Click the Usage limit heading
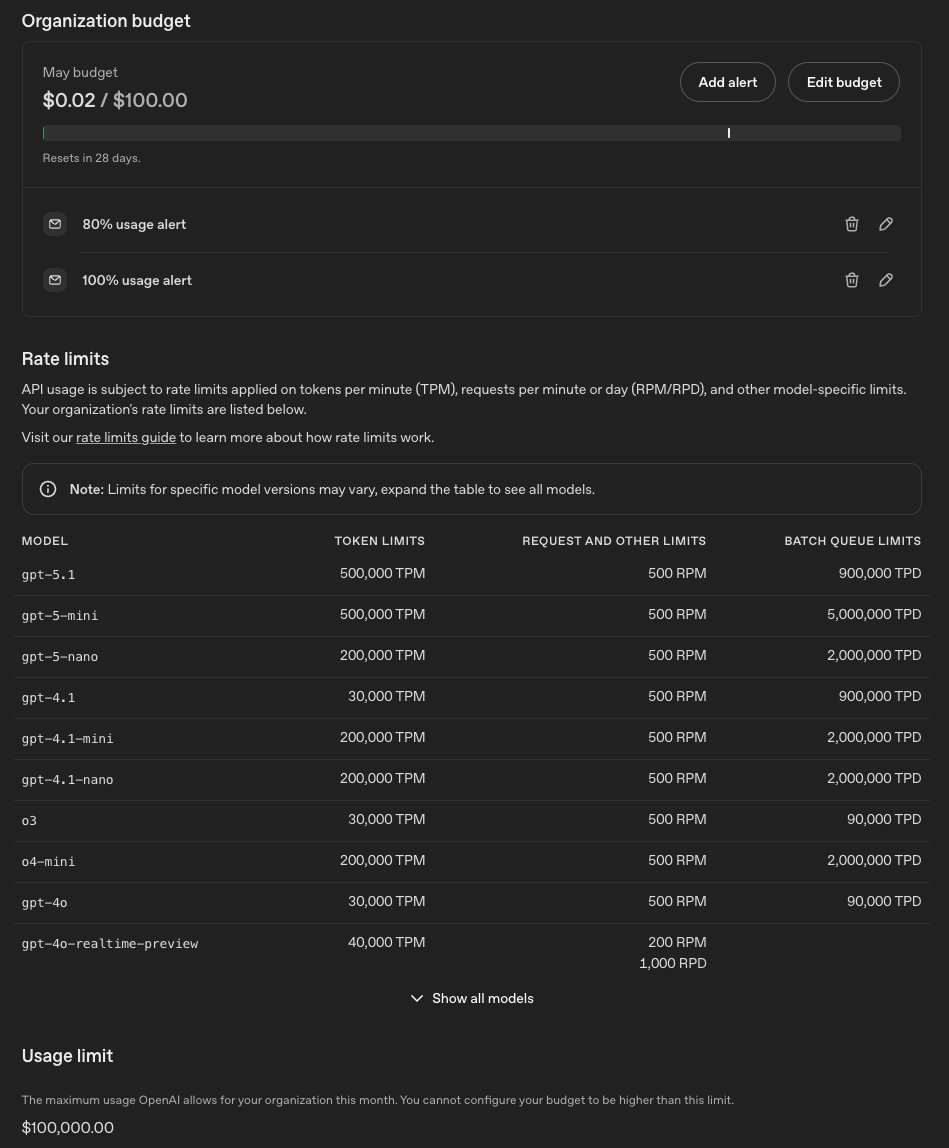 [x=67, y=1056]
